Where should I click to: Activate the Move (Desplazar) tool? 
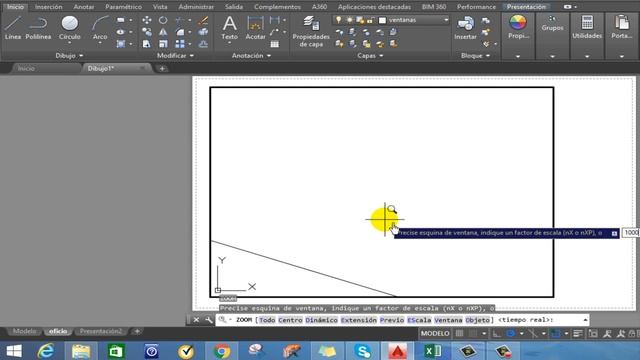click(147, 20)
